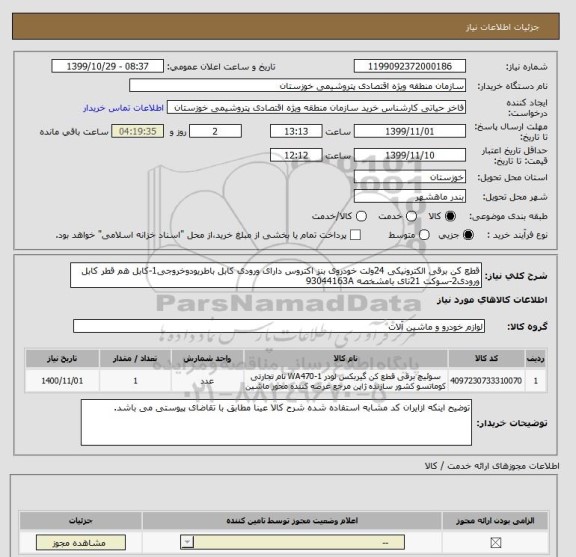Click the WA470-1 product name cell
The image size is (576, 557).
[x=345, y=381]
